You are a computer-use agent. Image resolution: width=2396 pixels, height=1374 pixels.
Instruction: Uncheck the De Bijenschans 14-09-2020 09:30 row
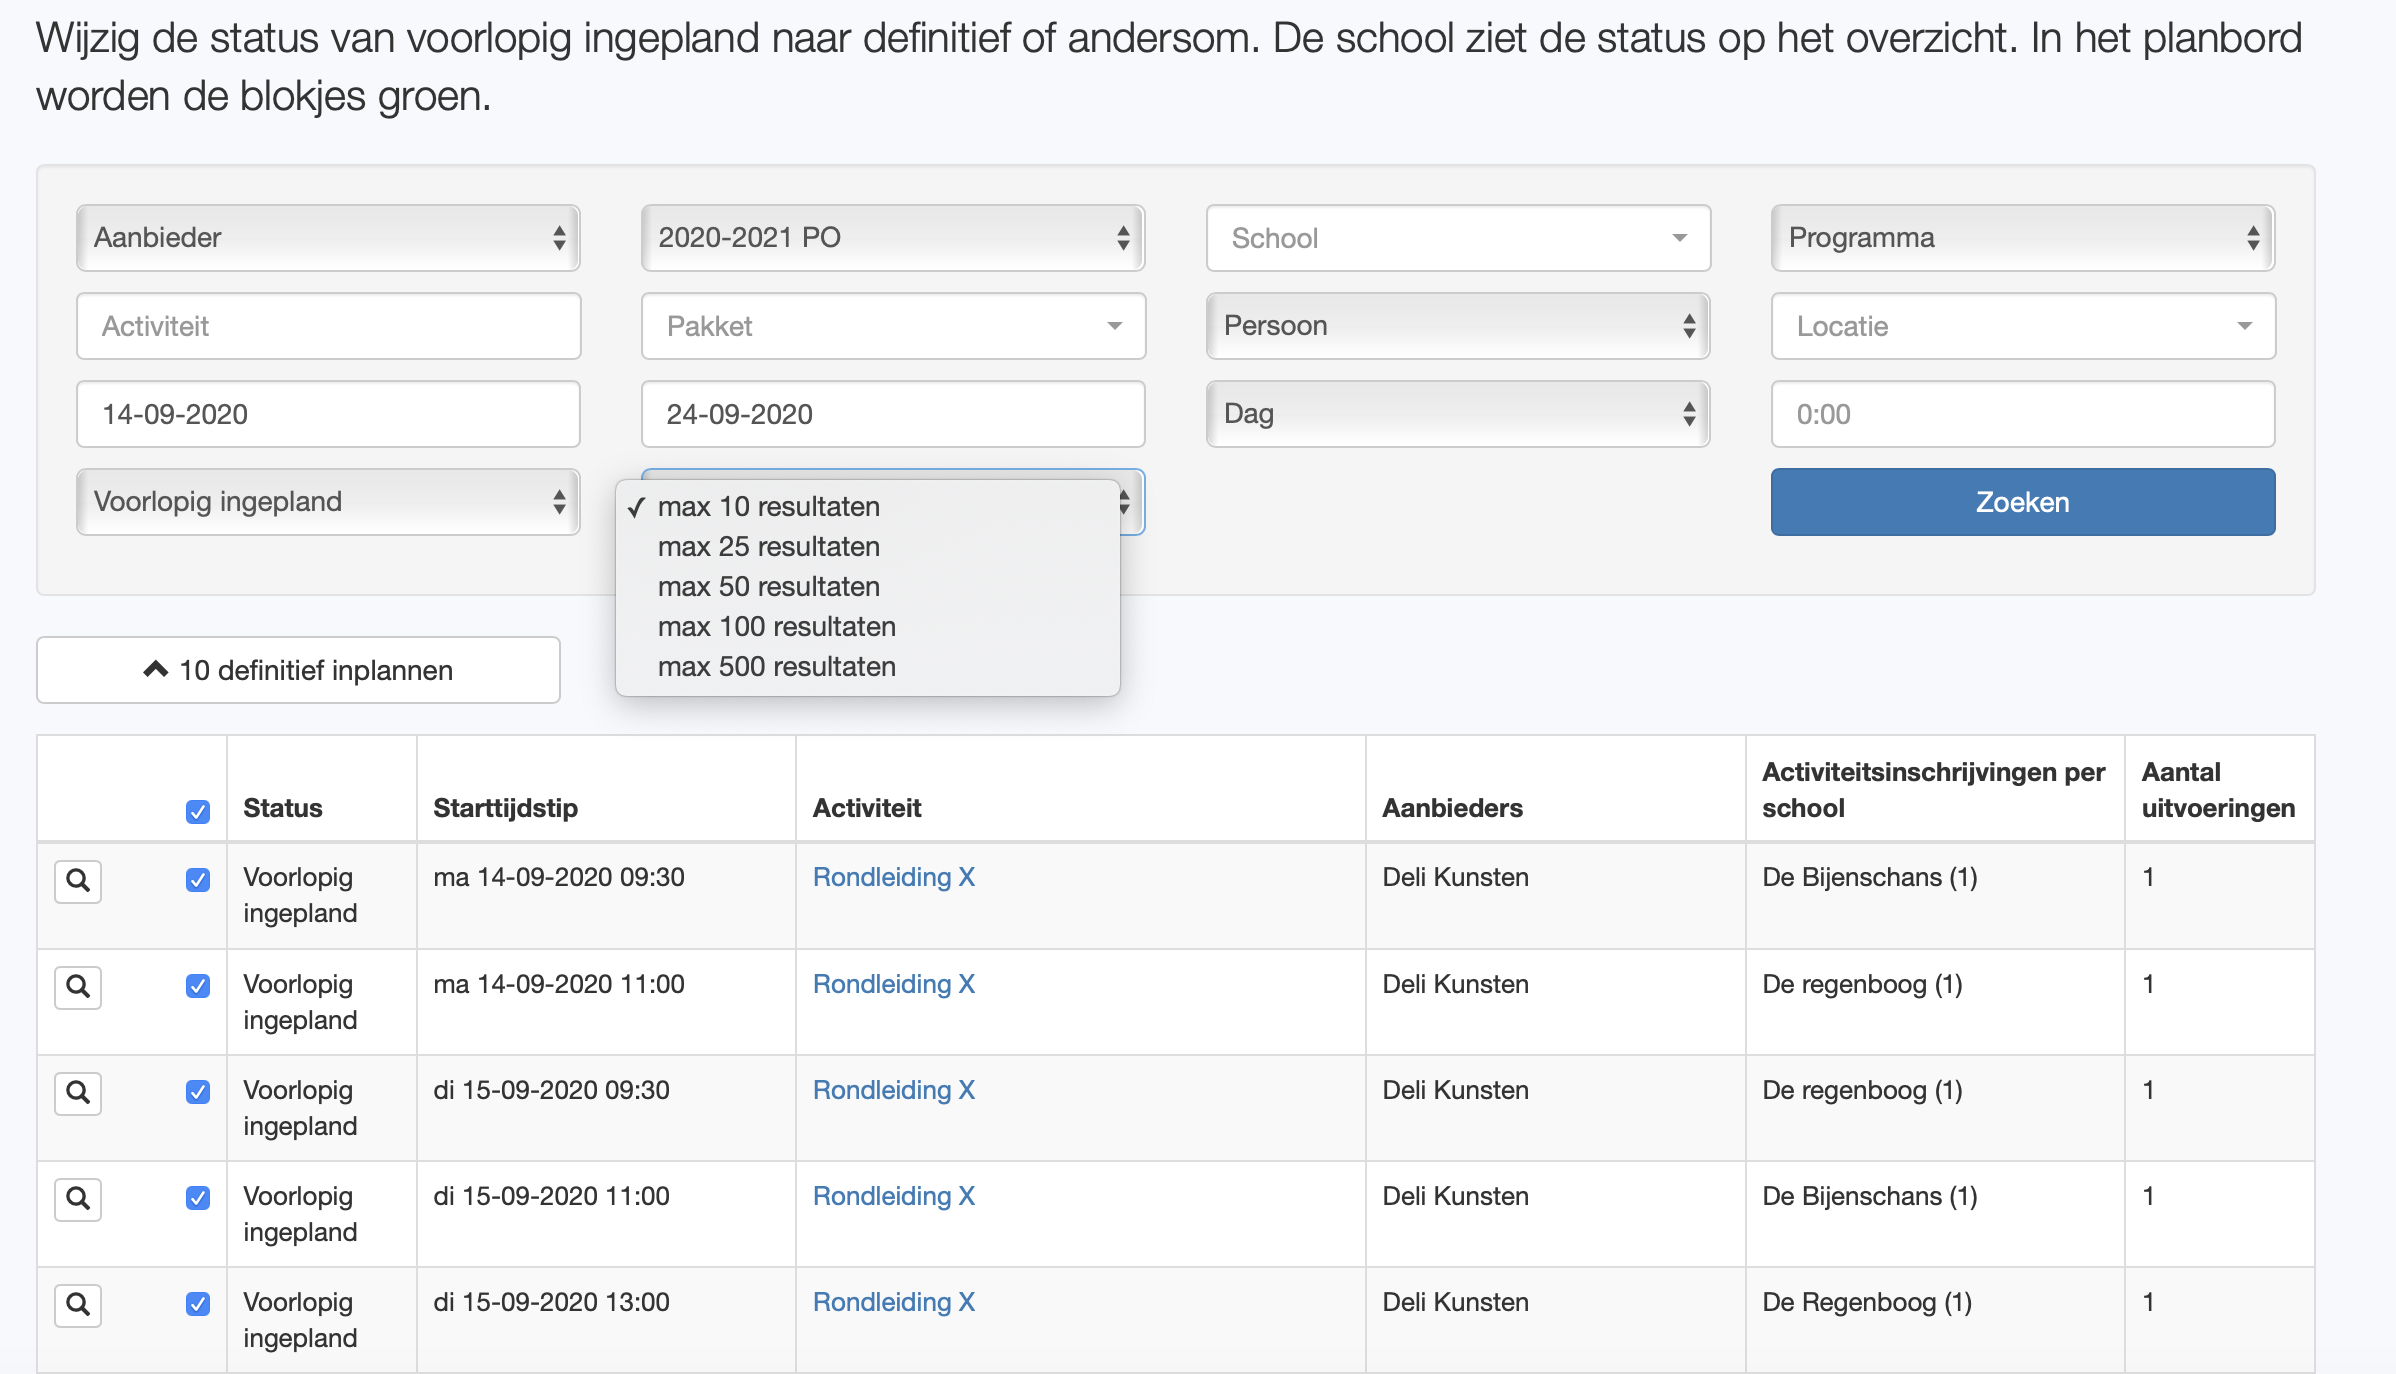coord(198,880)
